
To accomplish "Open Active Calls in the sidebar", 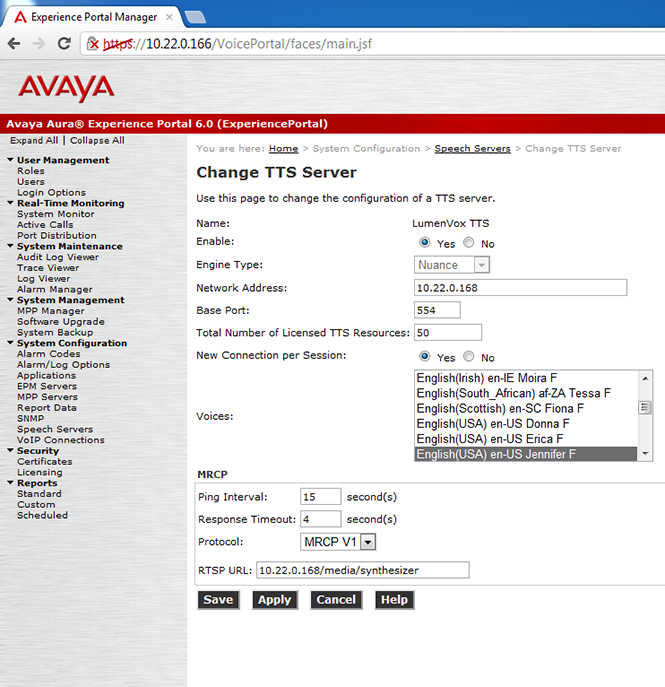I will [x=45, y=224].
